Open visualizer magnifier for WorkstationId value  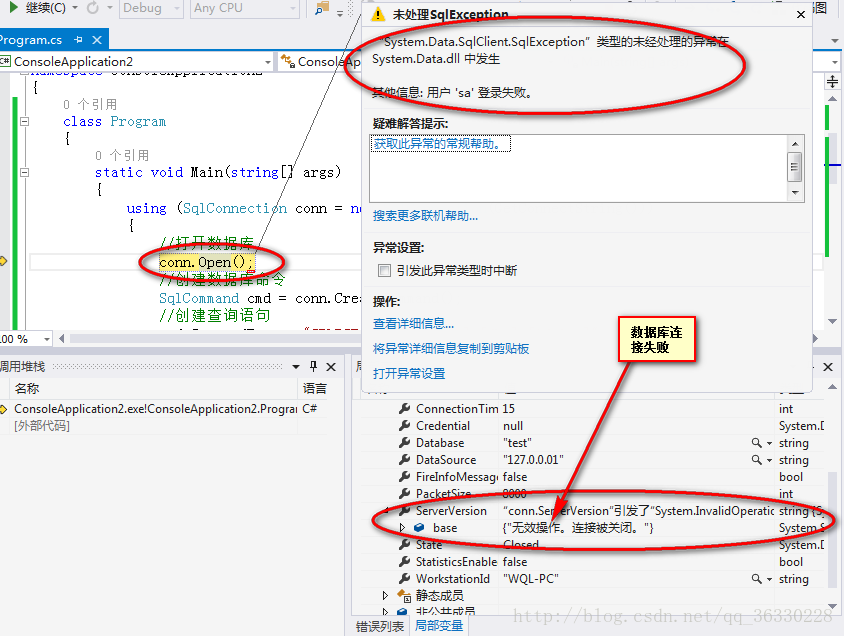tap(757, 579)
